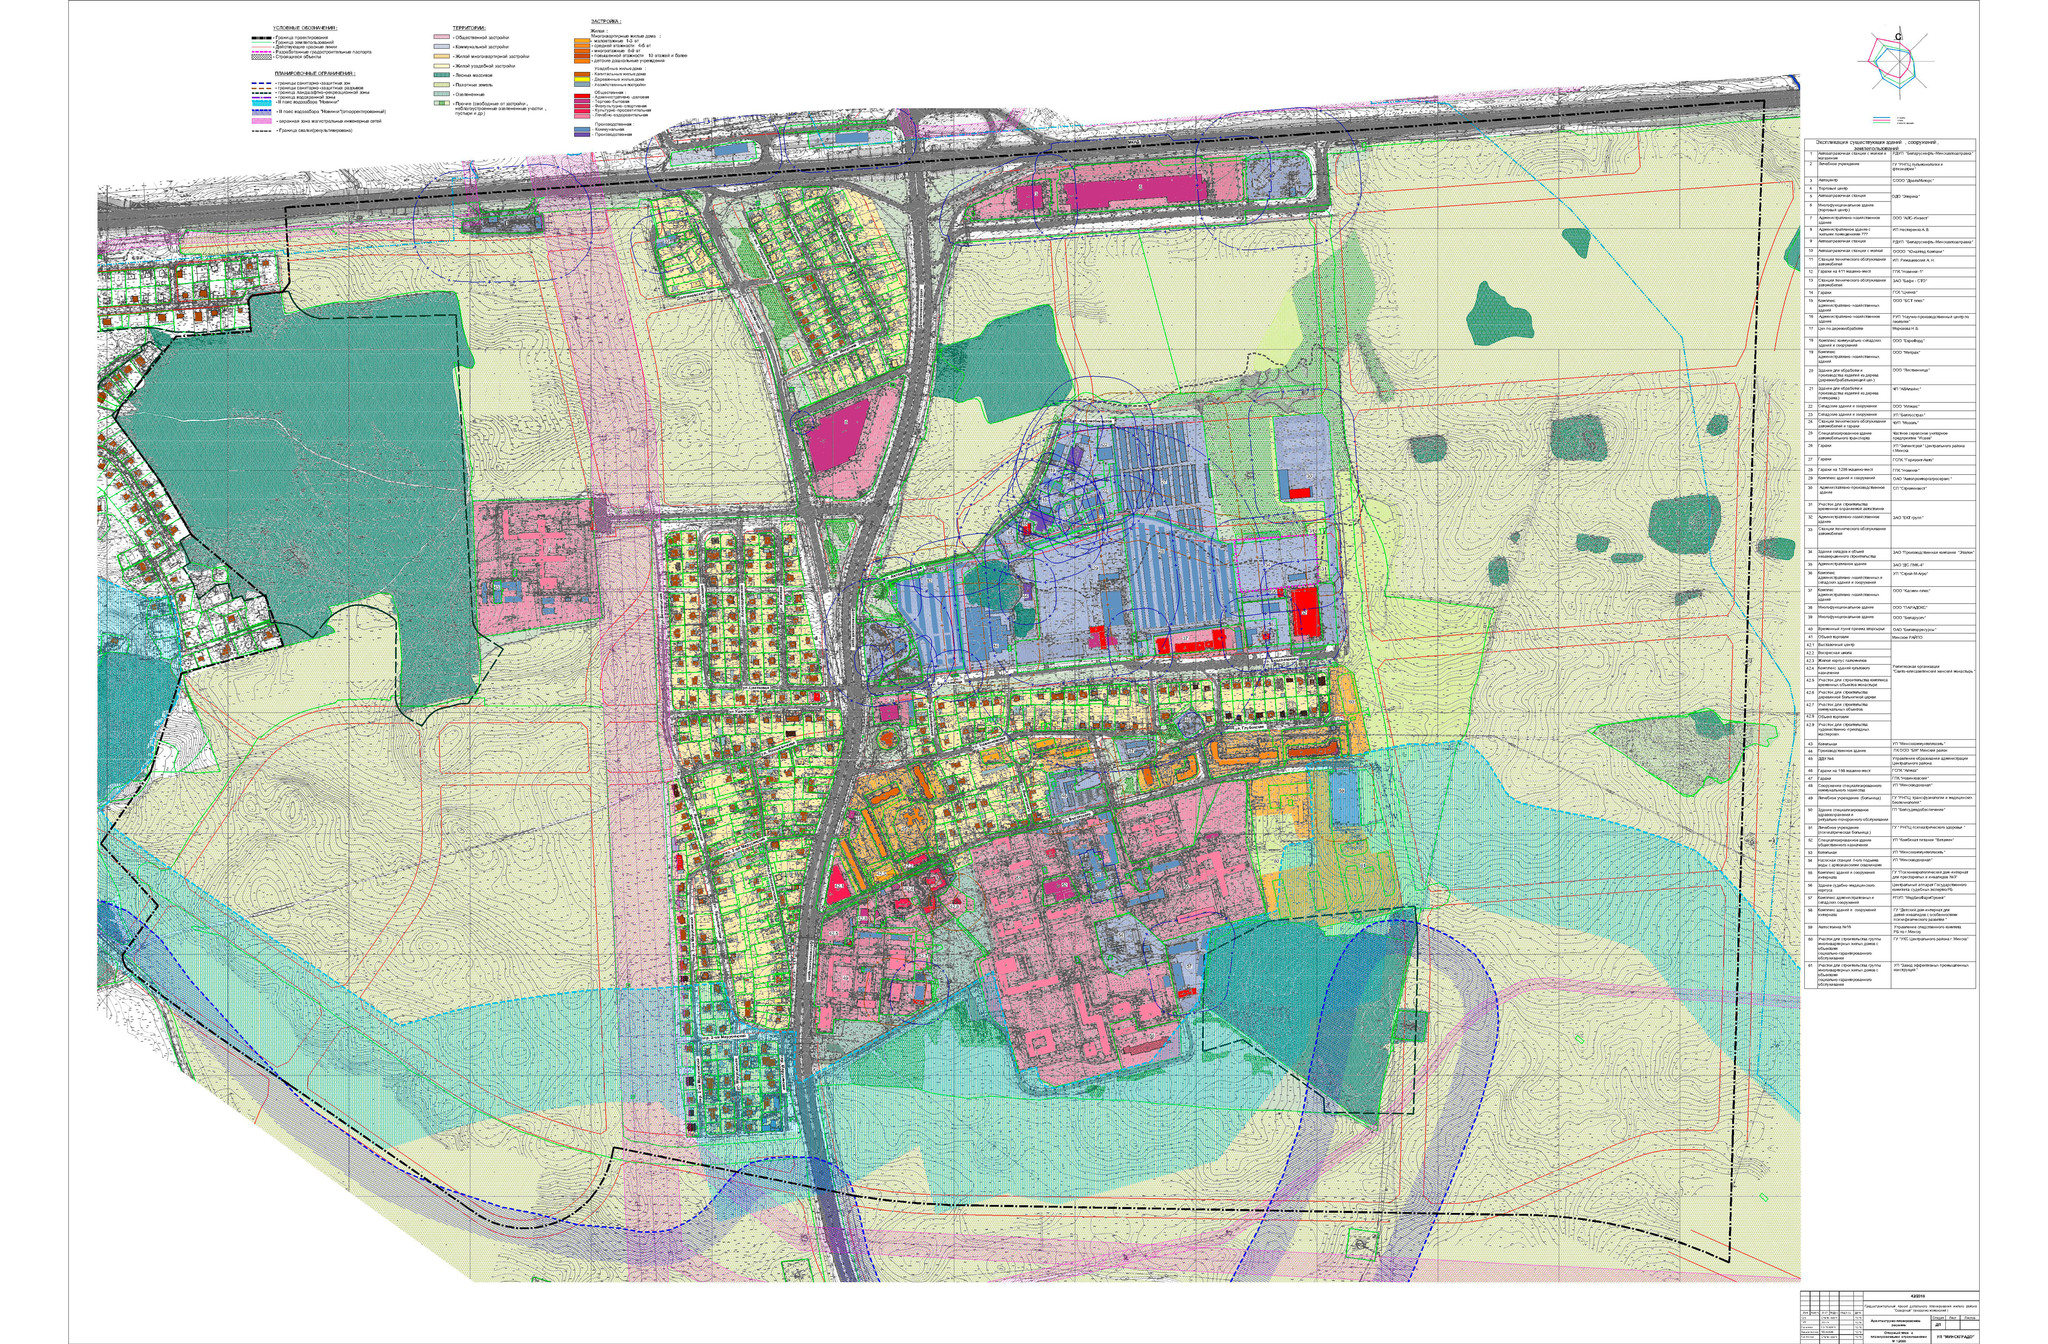
Task: Click the 'Торговый центр' table row
Action: click(1848, 189)
